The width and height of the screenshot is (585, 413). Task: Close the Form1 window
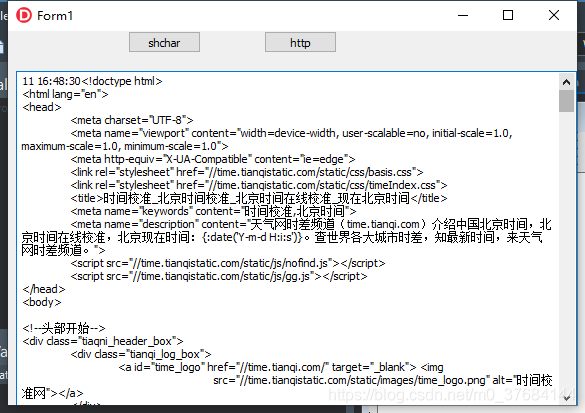click(x=554, y=15)
